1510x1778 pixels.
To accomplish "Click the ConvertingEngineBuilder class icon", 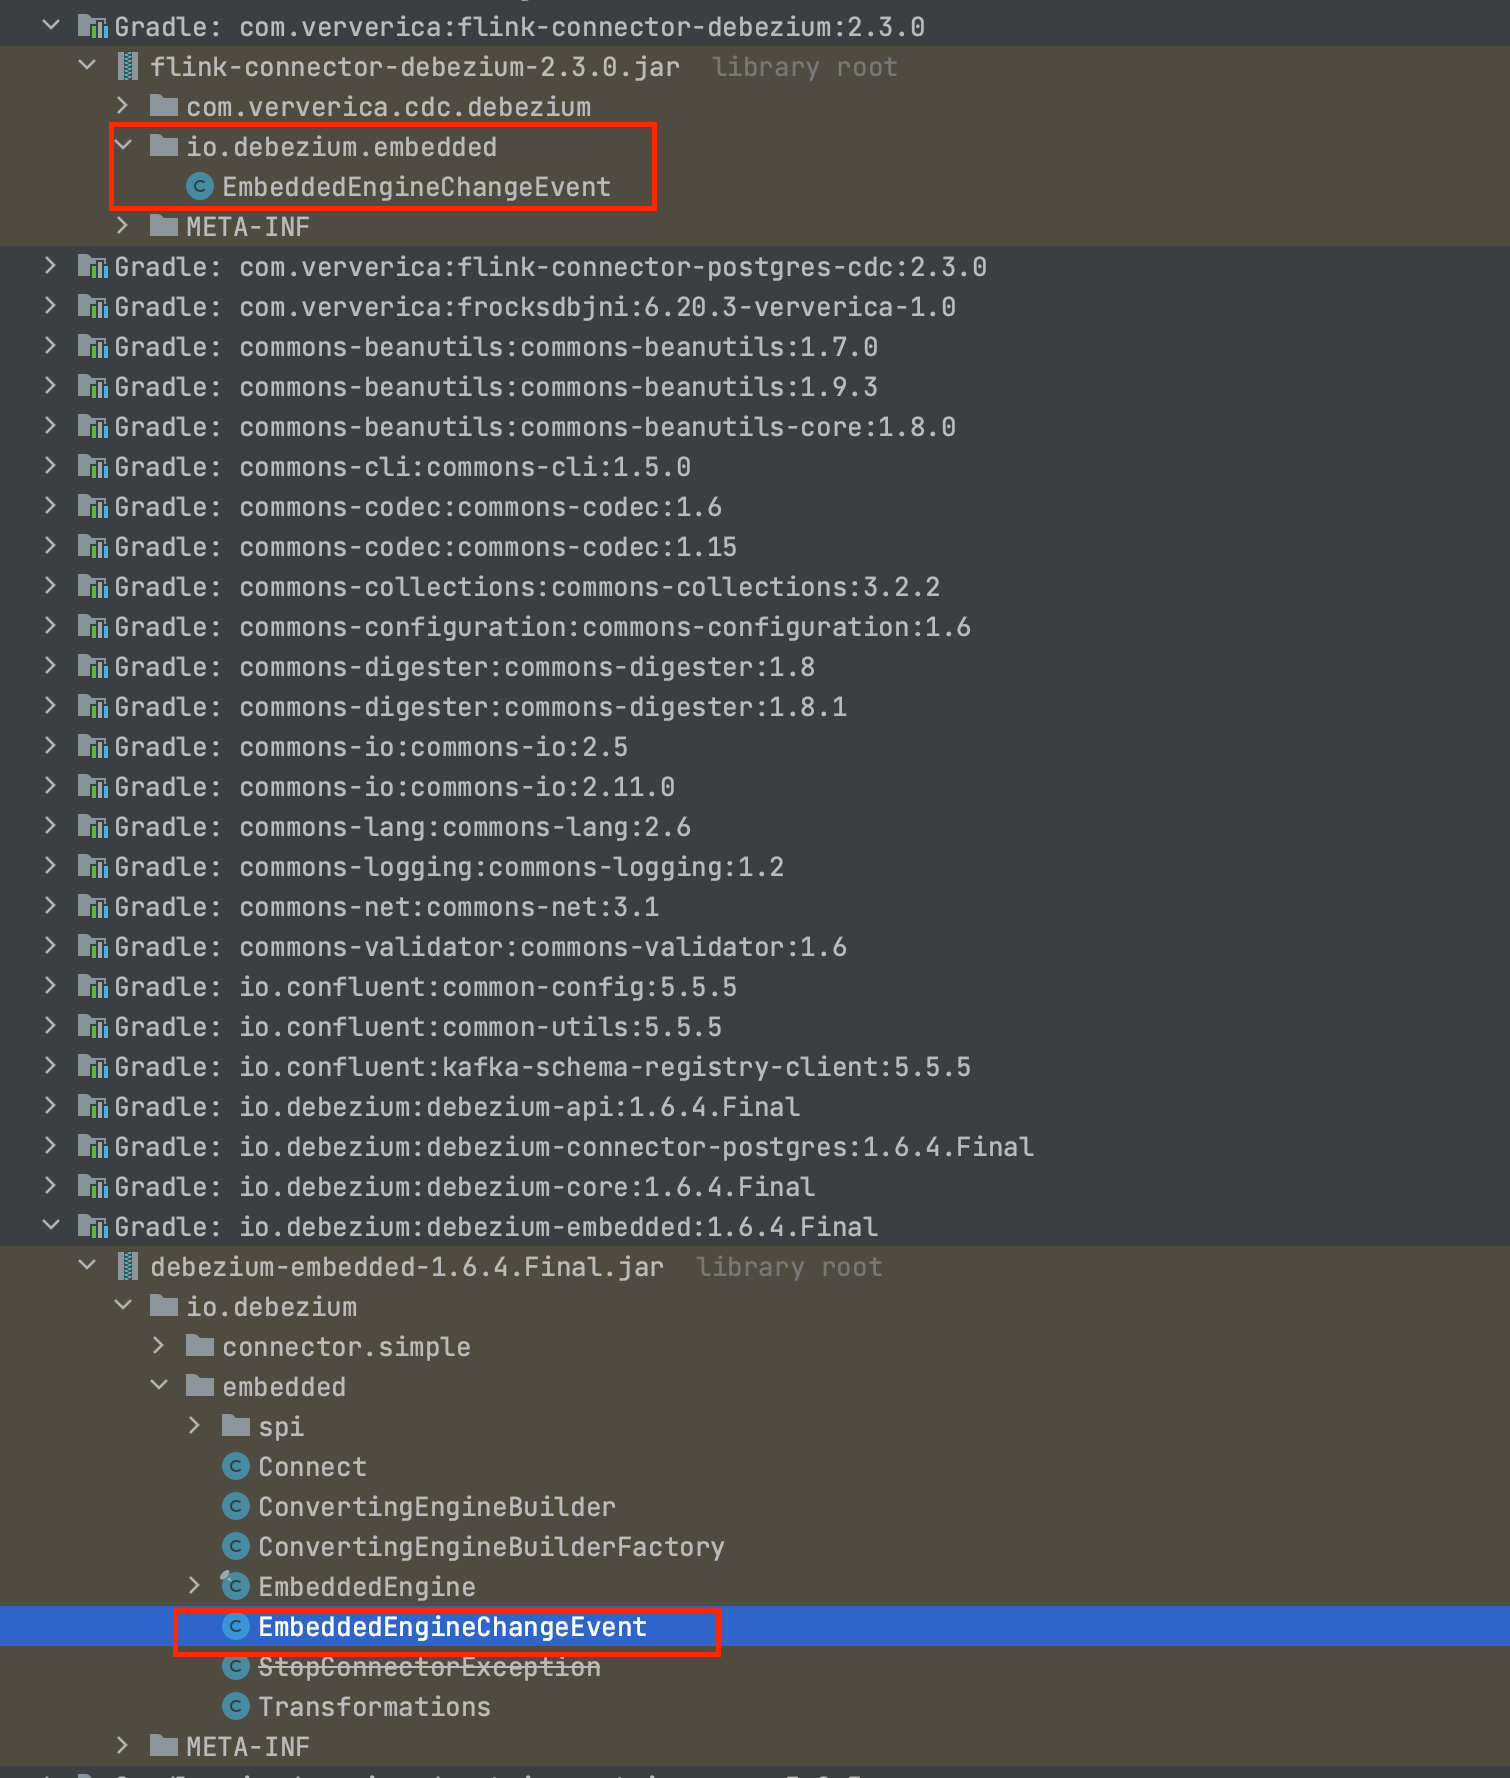I will point(236,1507).
